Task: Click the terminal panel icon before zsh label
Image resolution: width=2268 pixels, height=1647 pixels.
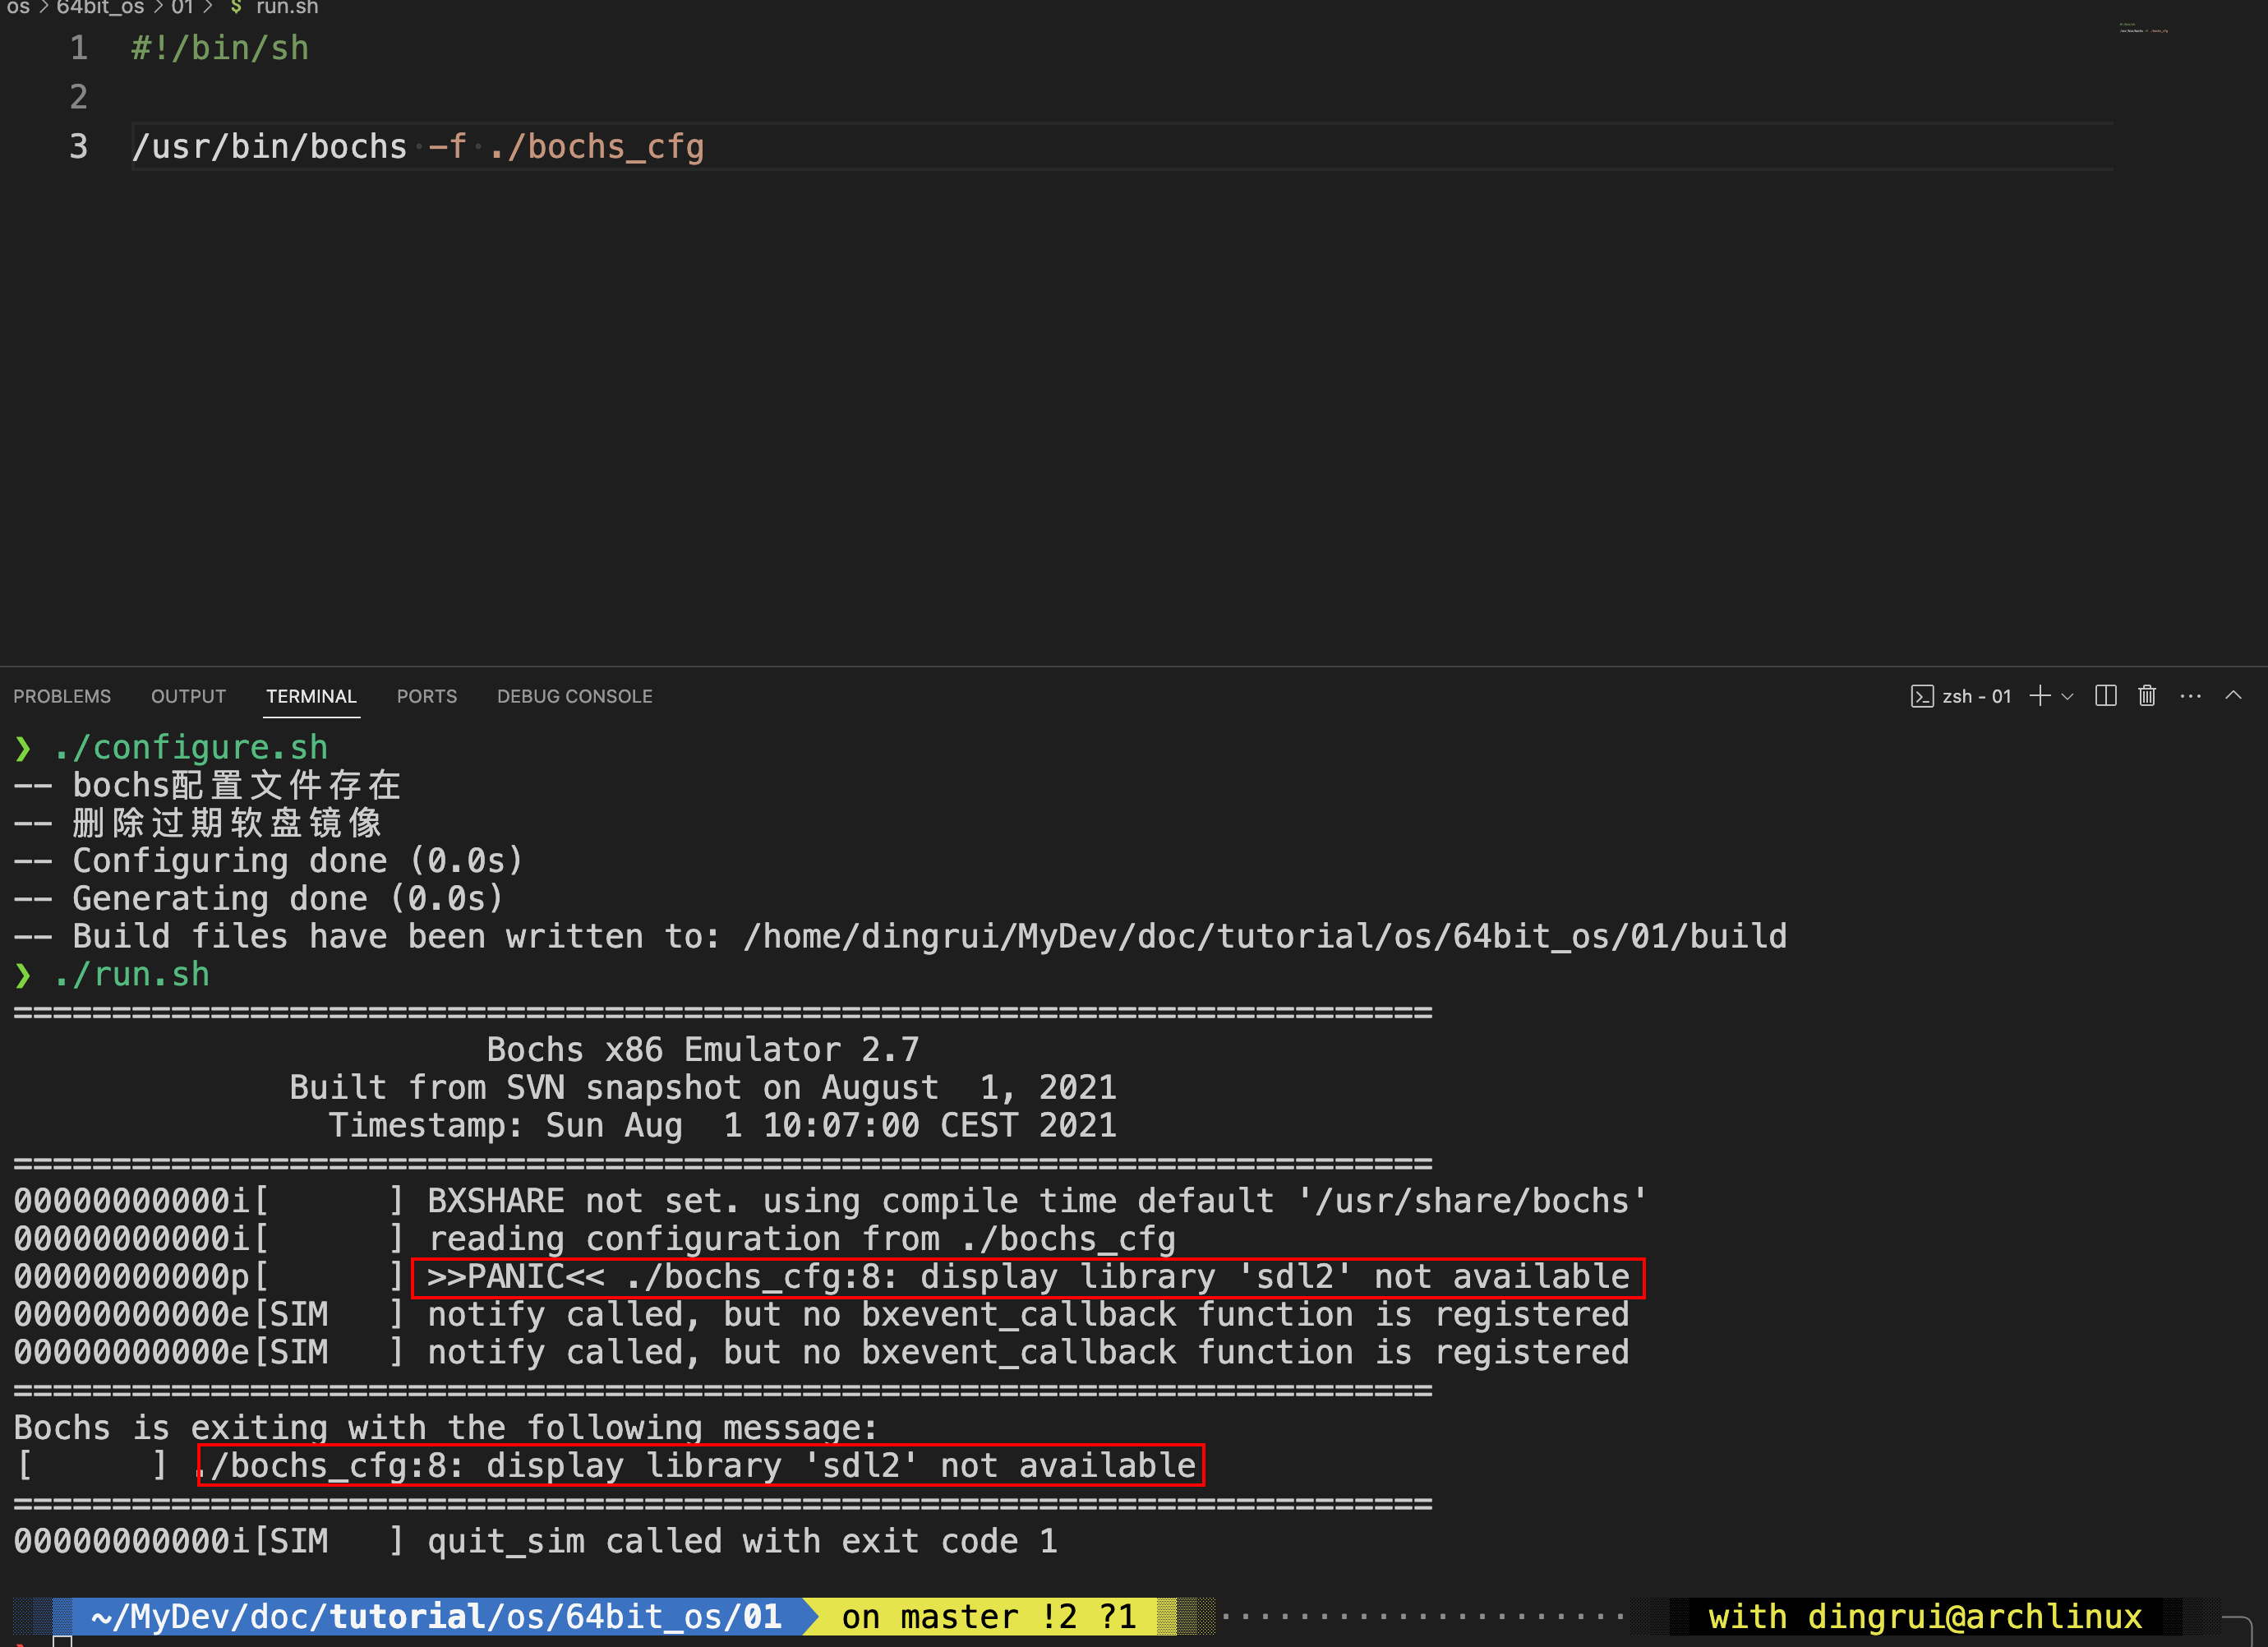Action: click(1923, 696)
